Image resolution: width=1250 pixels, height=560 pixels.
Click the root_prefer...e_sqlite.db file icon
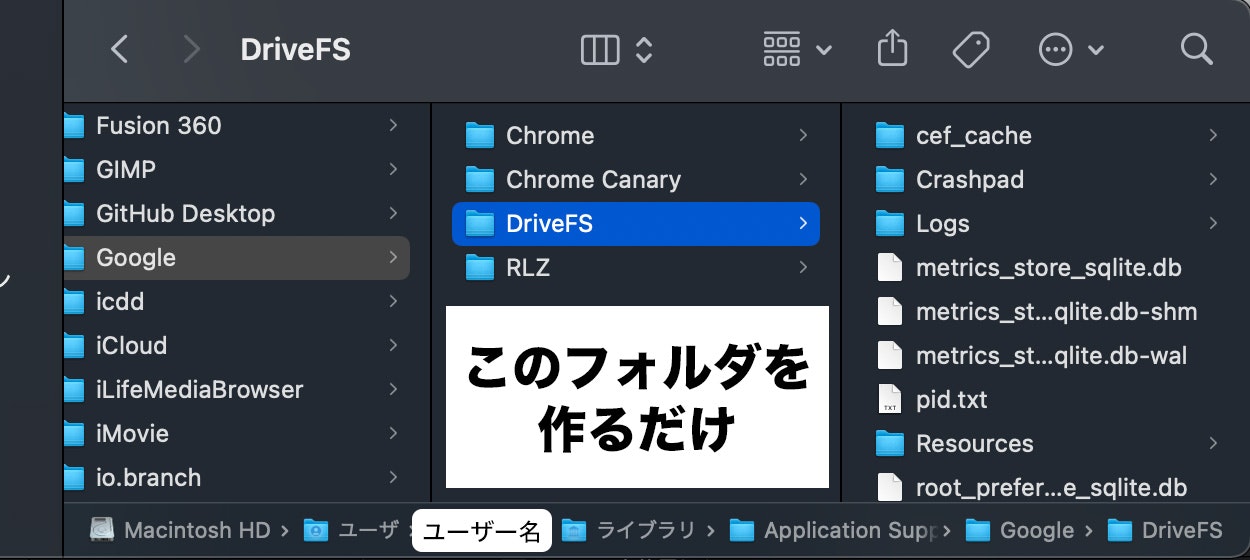890,487
